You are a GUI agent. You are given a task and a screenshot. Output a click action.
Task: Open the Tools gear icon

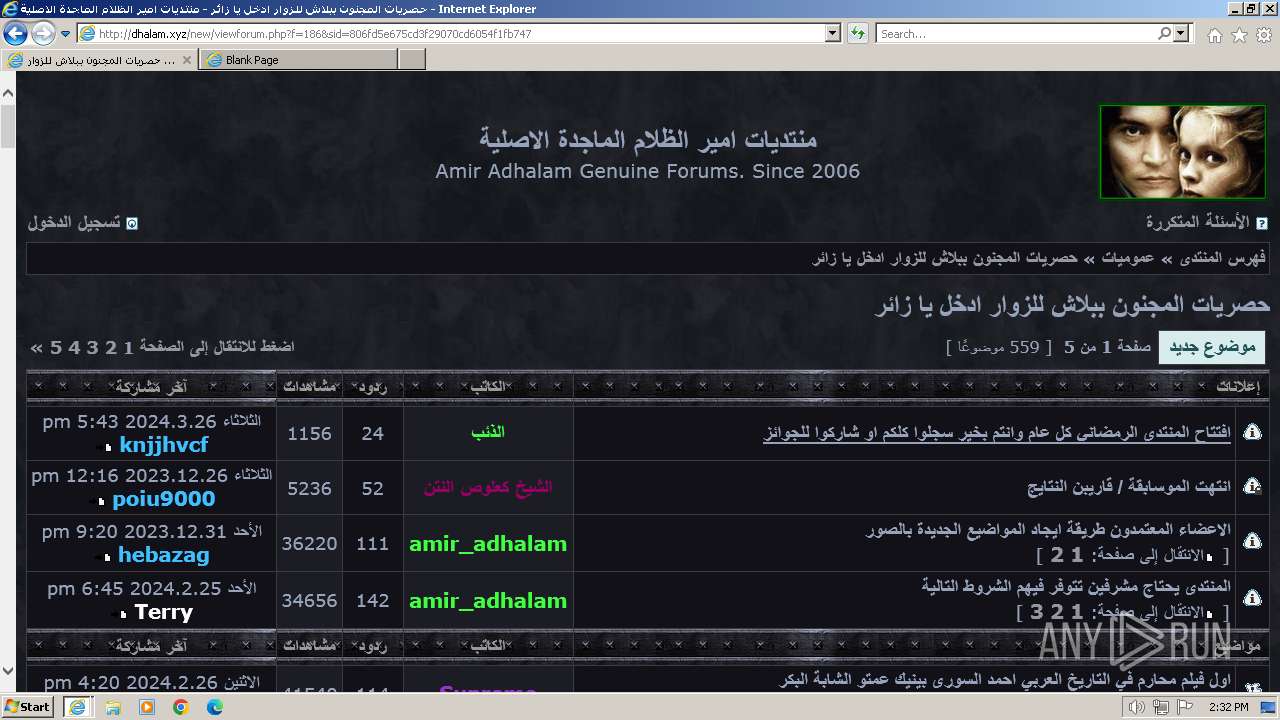1264,34
